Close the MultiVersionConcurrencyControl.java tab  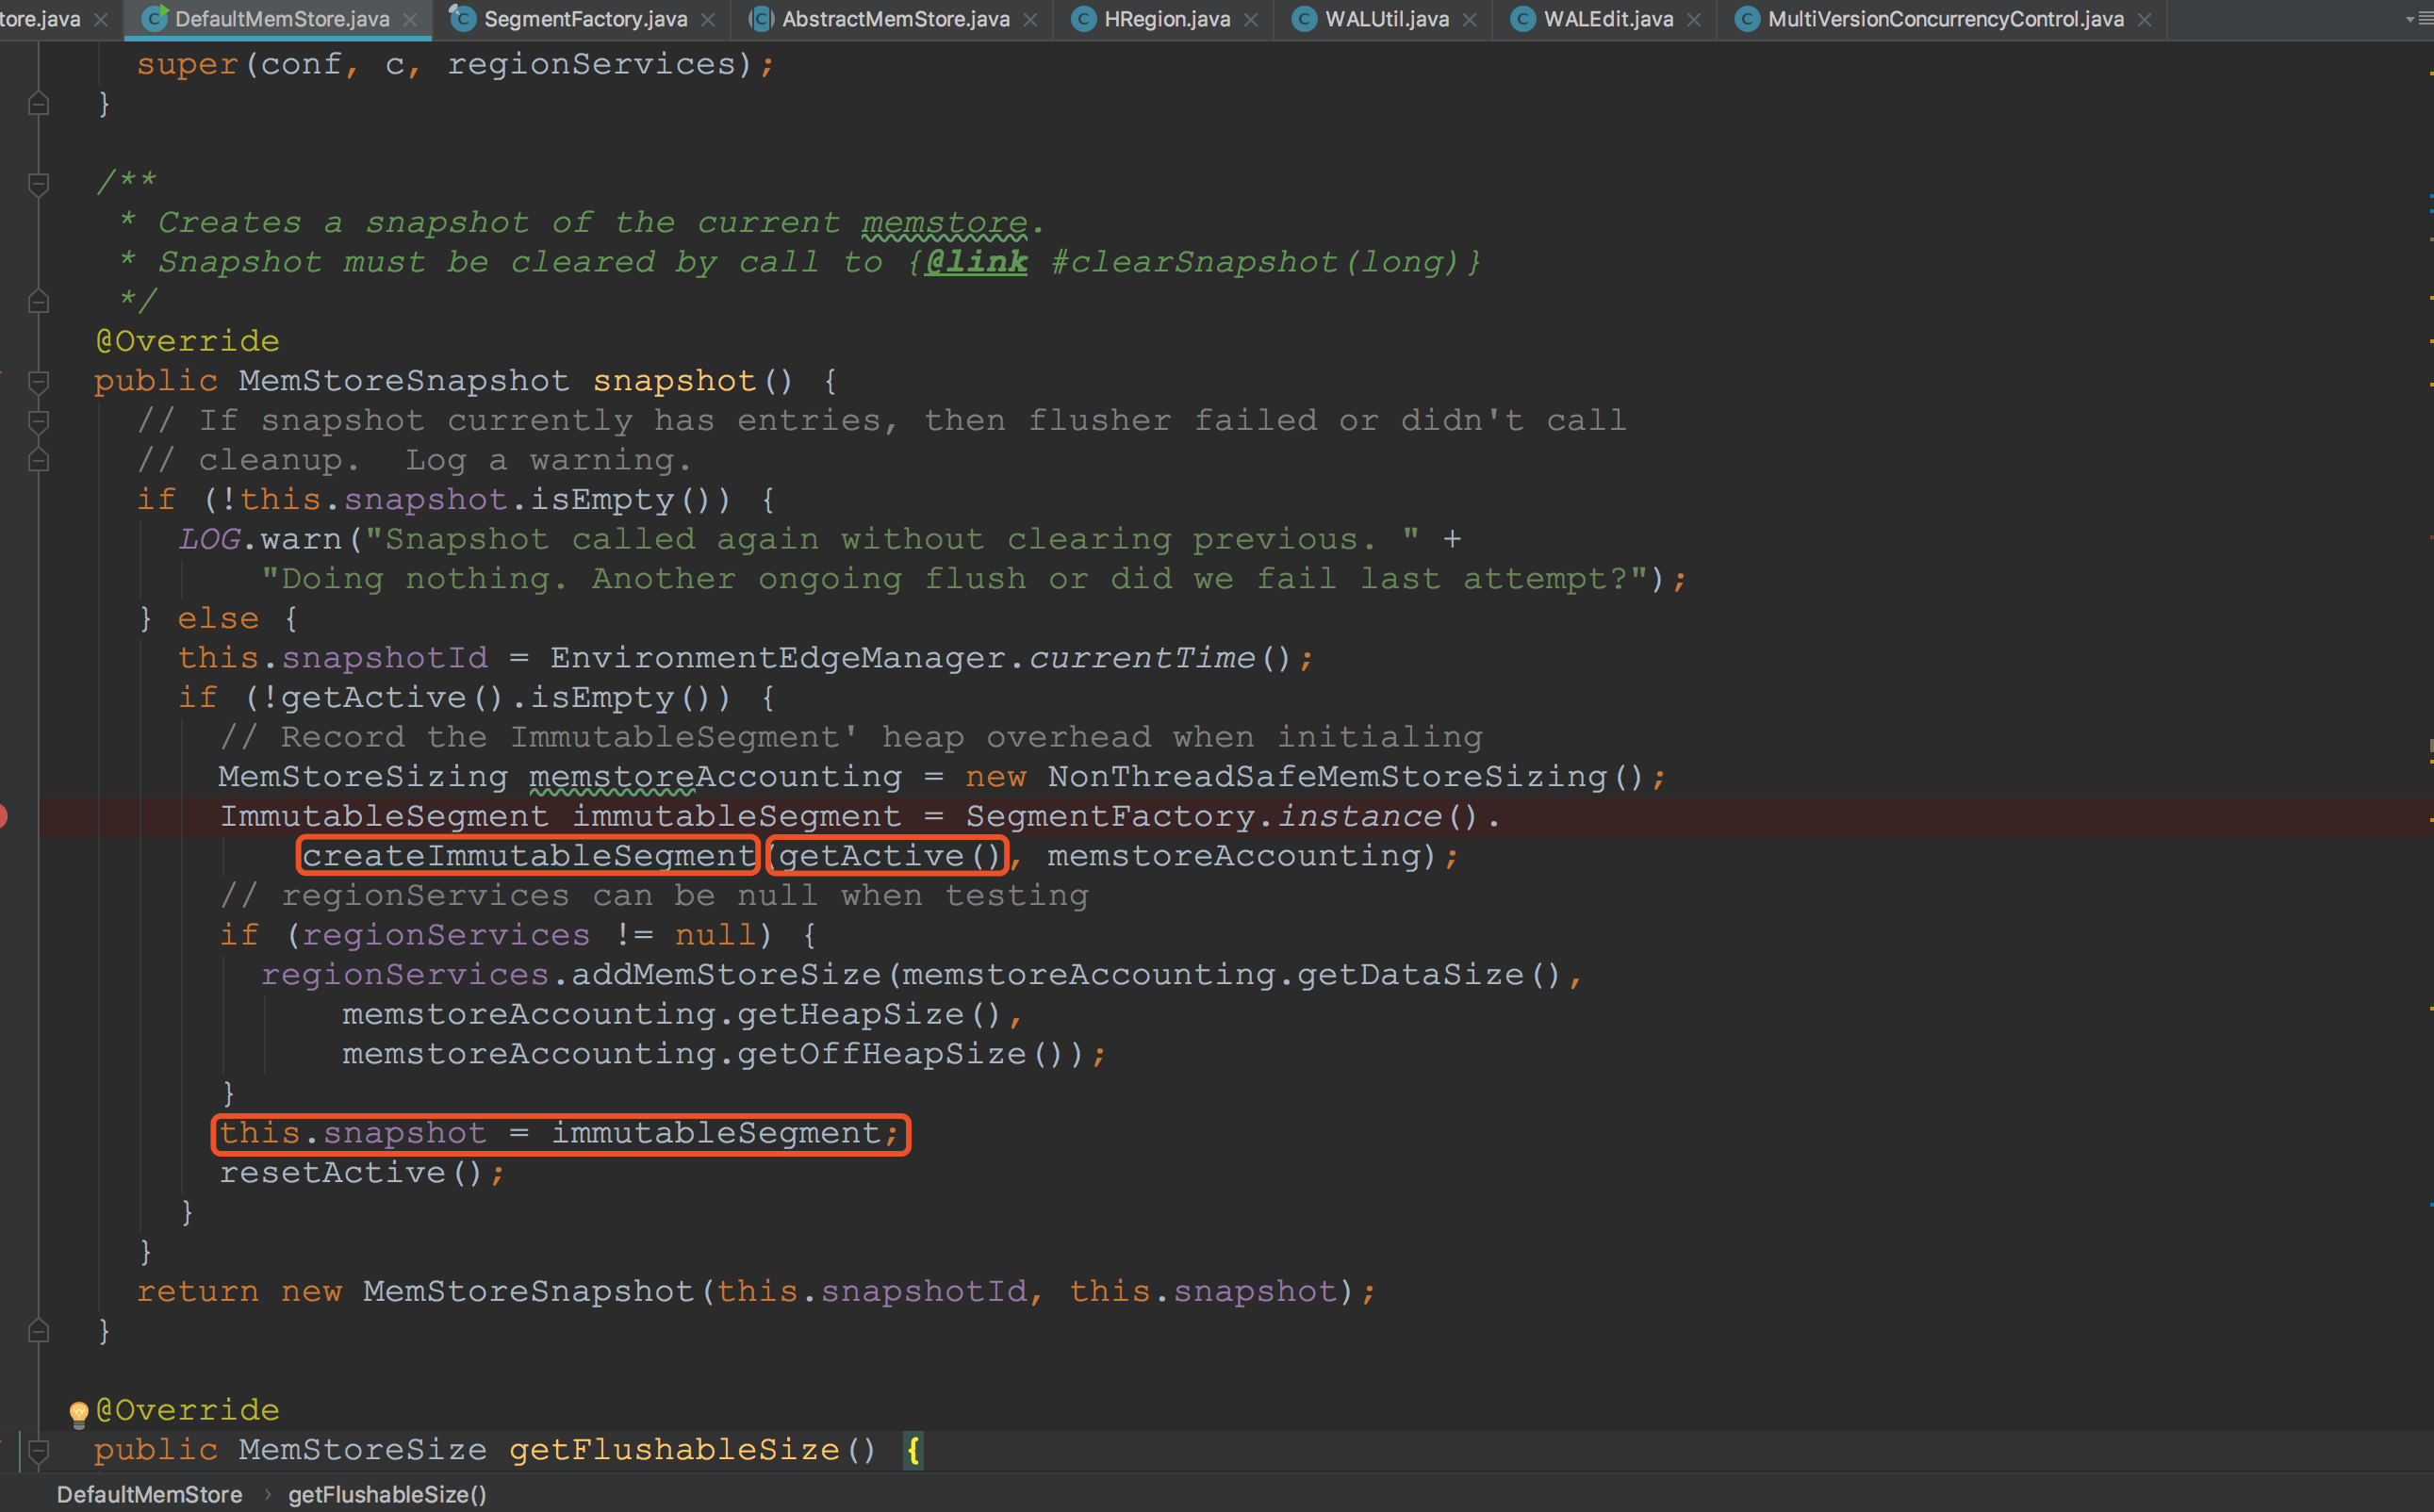2144,19
